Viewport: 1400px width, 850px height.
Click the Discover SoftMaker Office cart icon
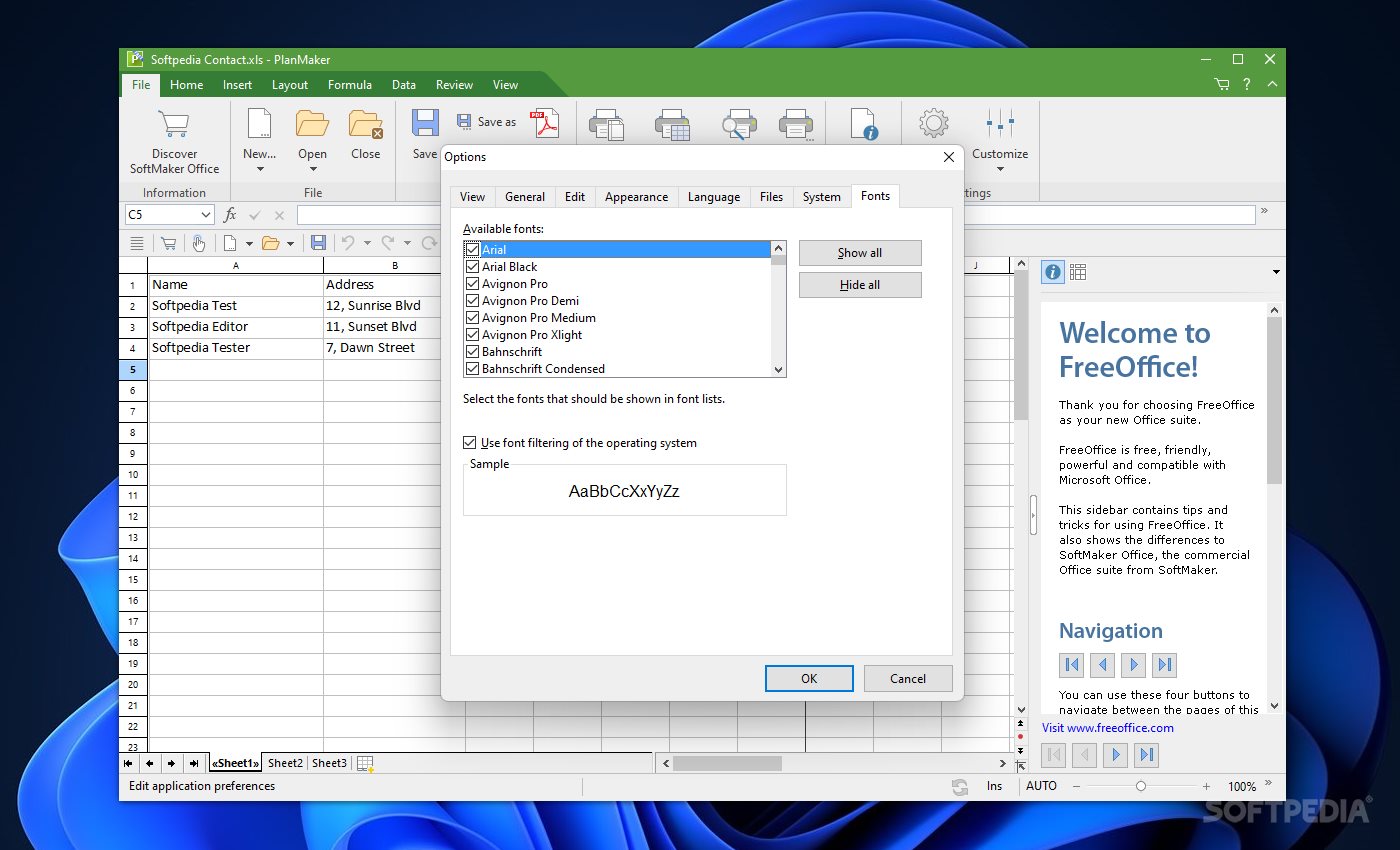174,124
